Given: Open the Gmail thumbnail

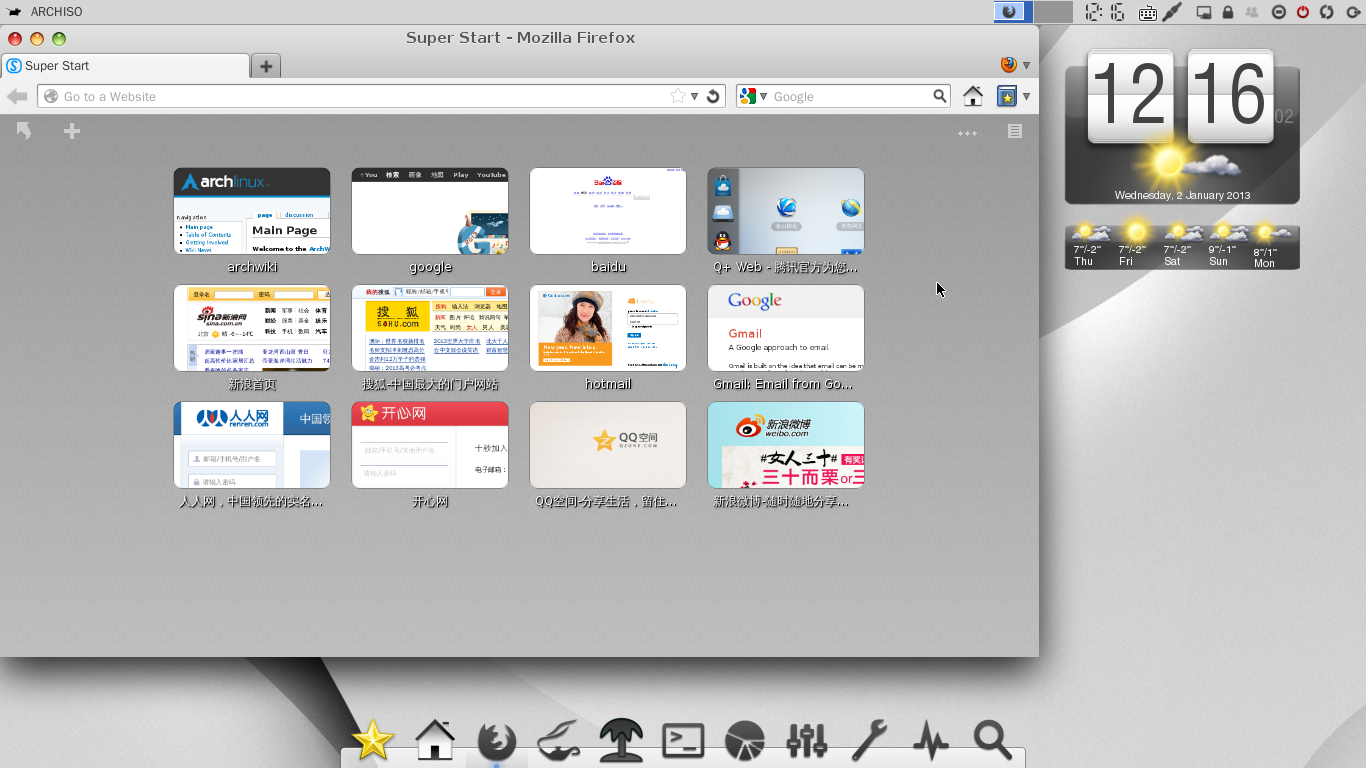Looking at the screenshot, I should [786, 328].
